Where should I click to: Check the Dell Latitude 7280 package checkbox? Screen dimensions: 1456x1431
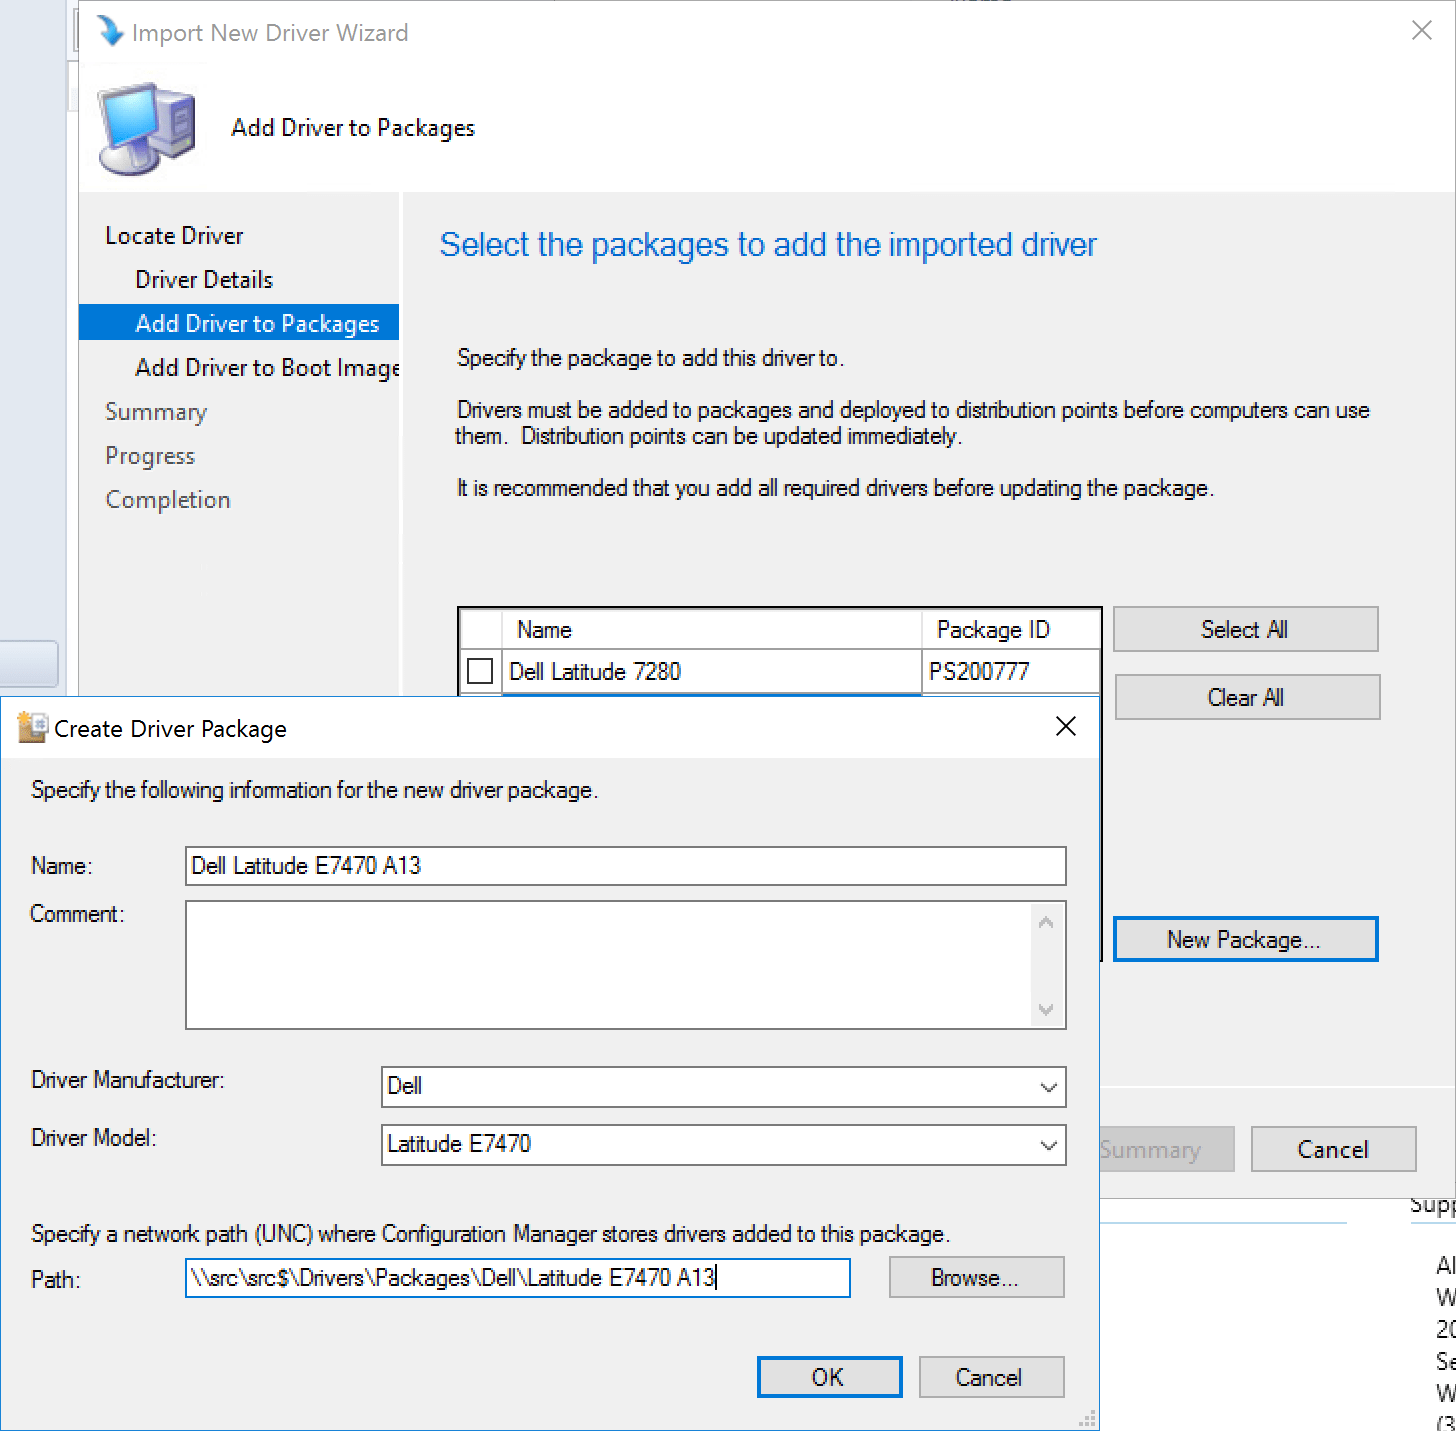tap(480, 671)
